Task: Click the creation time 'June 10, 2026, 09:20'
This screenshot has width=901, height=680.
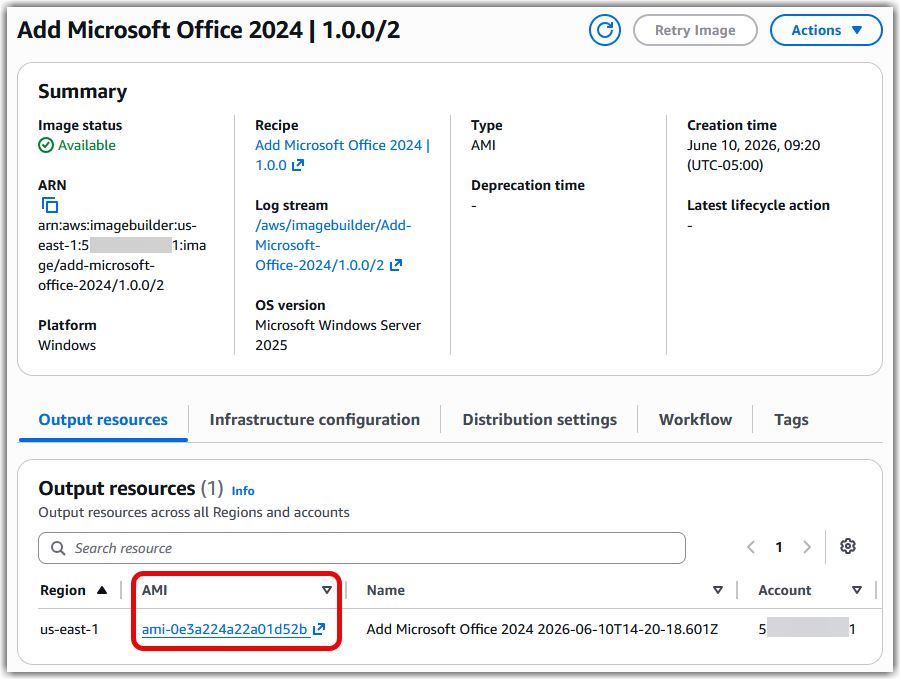Action: pos(753,145)
